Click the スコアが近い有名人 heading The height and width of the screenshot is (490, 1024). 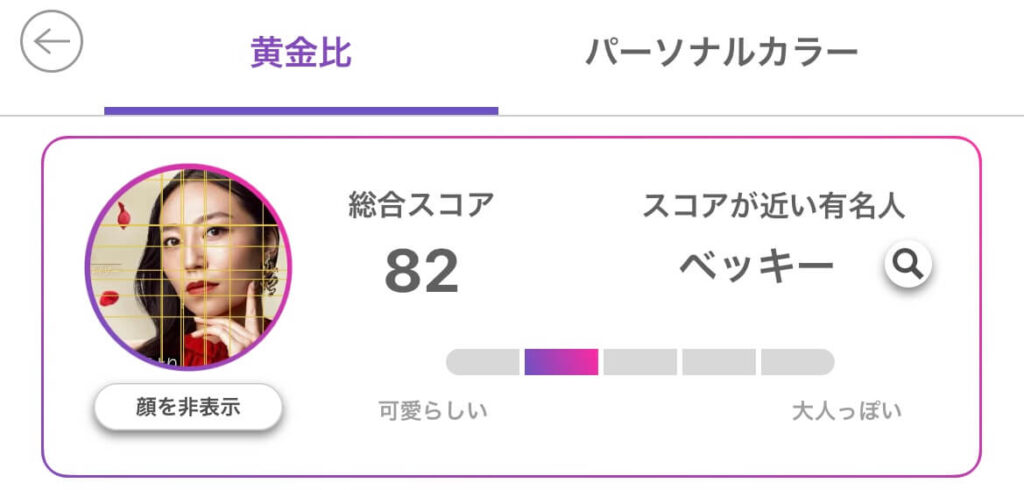774,206
